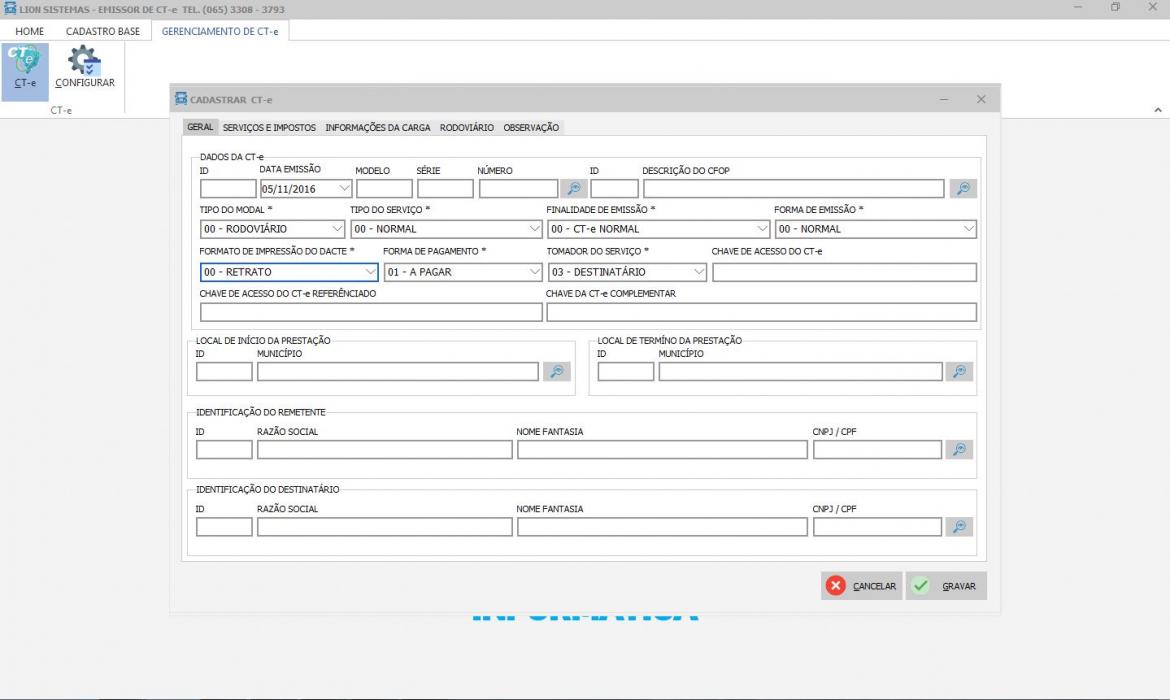Expand Forma de Emissão dropdown
The width and height of the screenshot is (1170, 700).
click(969, 229)
